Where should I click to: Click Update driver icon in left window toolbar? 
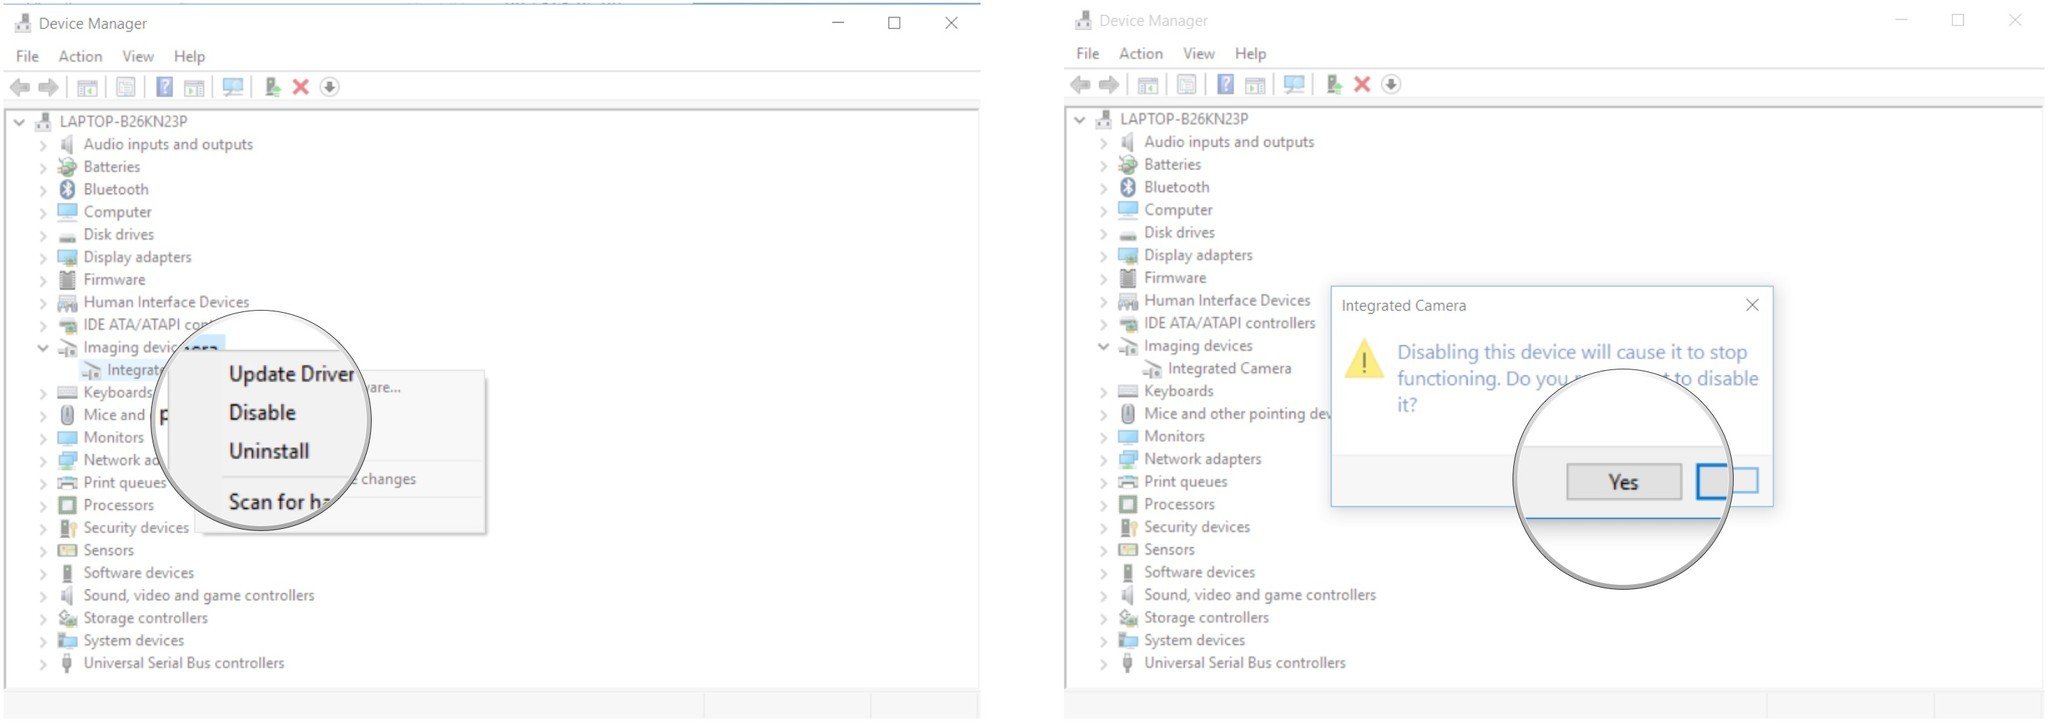(272, 87)
